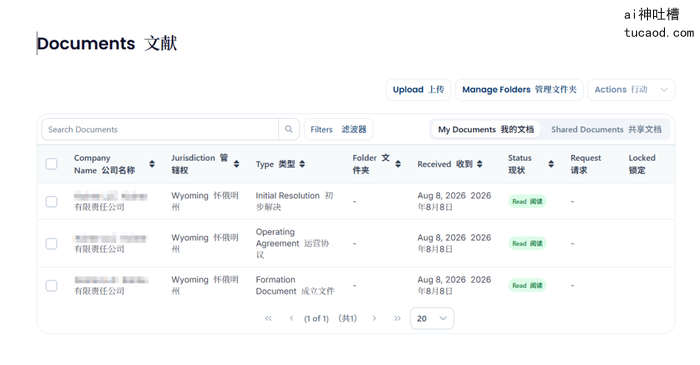Click Read status badge in Operating Agreement row
The width and height of the screenshot is (700, 365).
pos(527,243)
